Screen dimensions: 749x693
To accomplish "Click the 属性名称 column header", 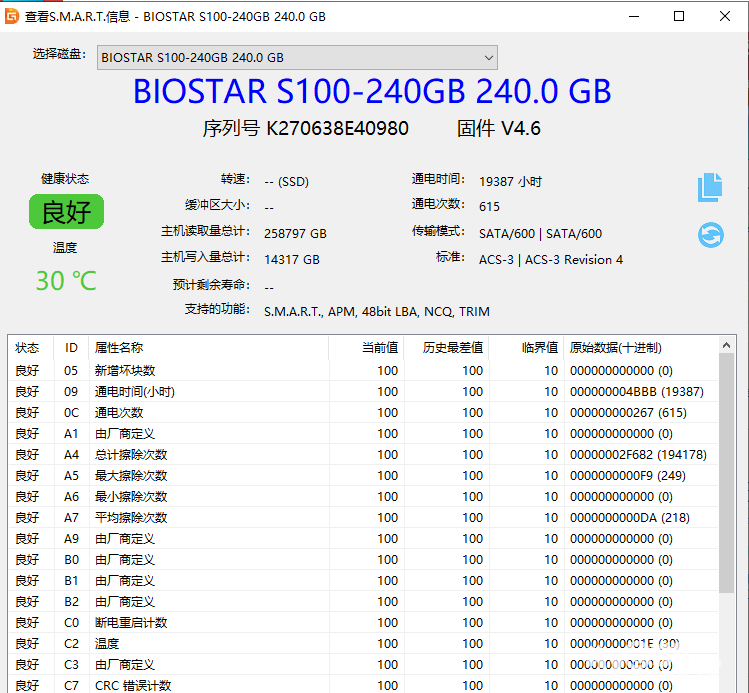I will tap(119, 347).
